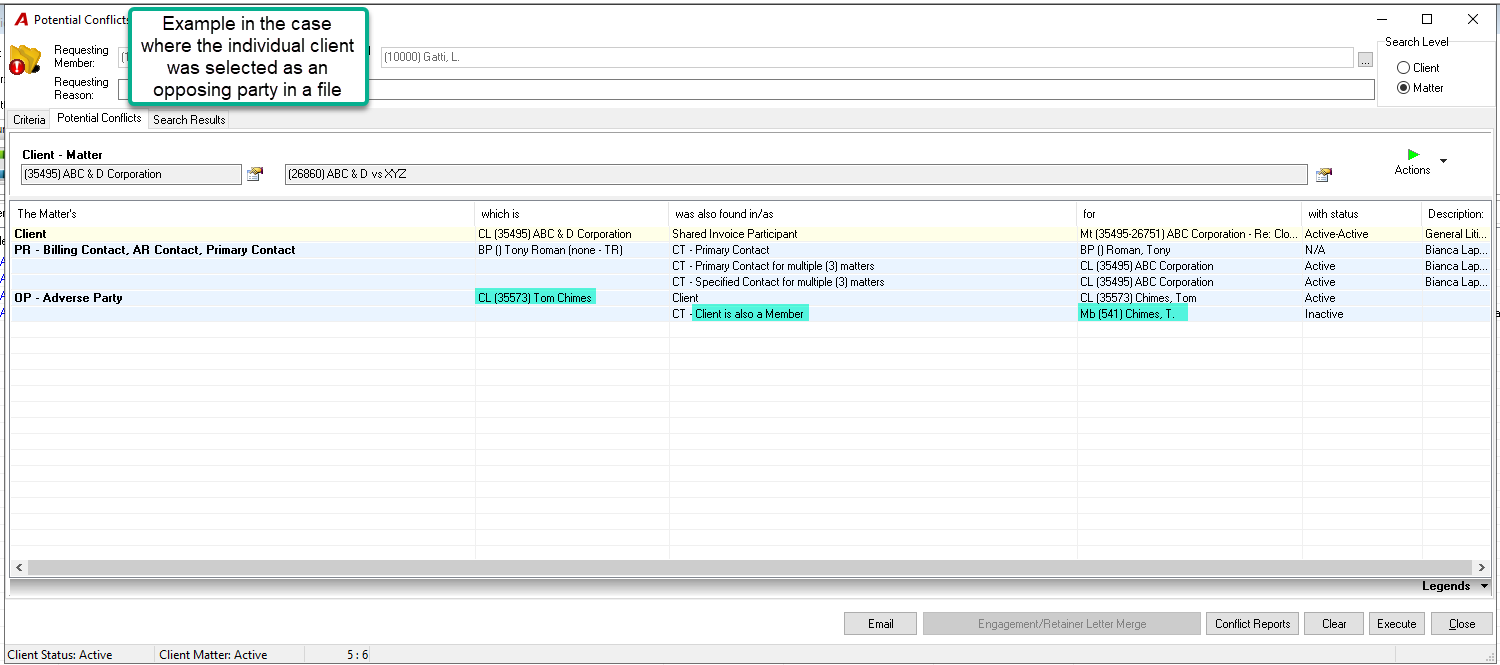The image size is (1500, 665).
Task: Click the Email button
Action: 881,624
